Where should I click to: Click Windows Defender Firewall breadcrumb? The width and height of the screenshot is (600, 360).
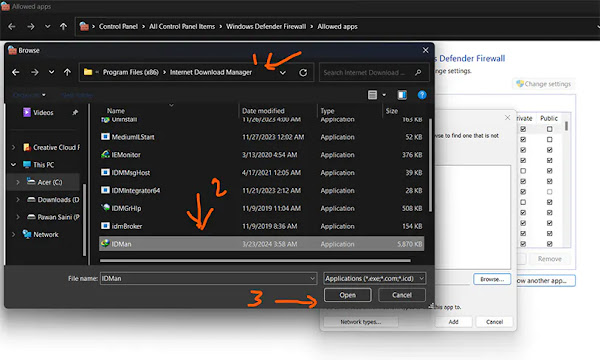pos(266,26)
